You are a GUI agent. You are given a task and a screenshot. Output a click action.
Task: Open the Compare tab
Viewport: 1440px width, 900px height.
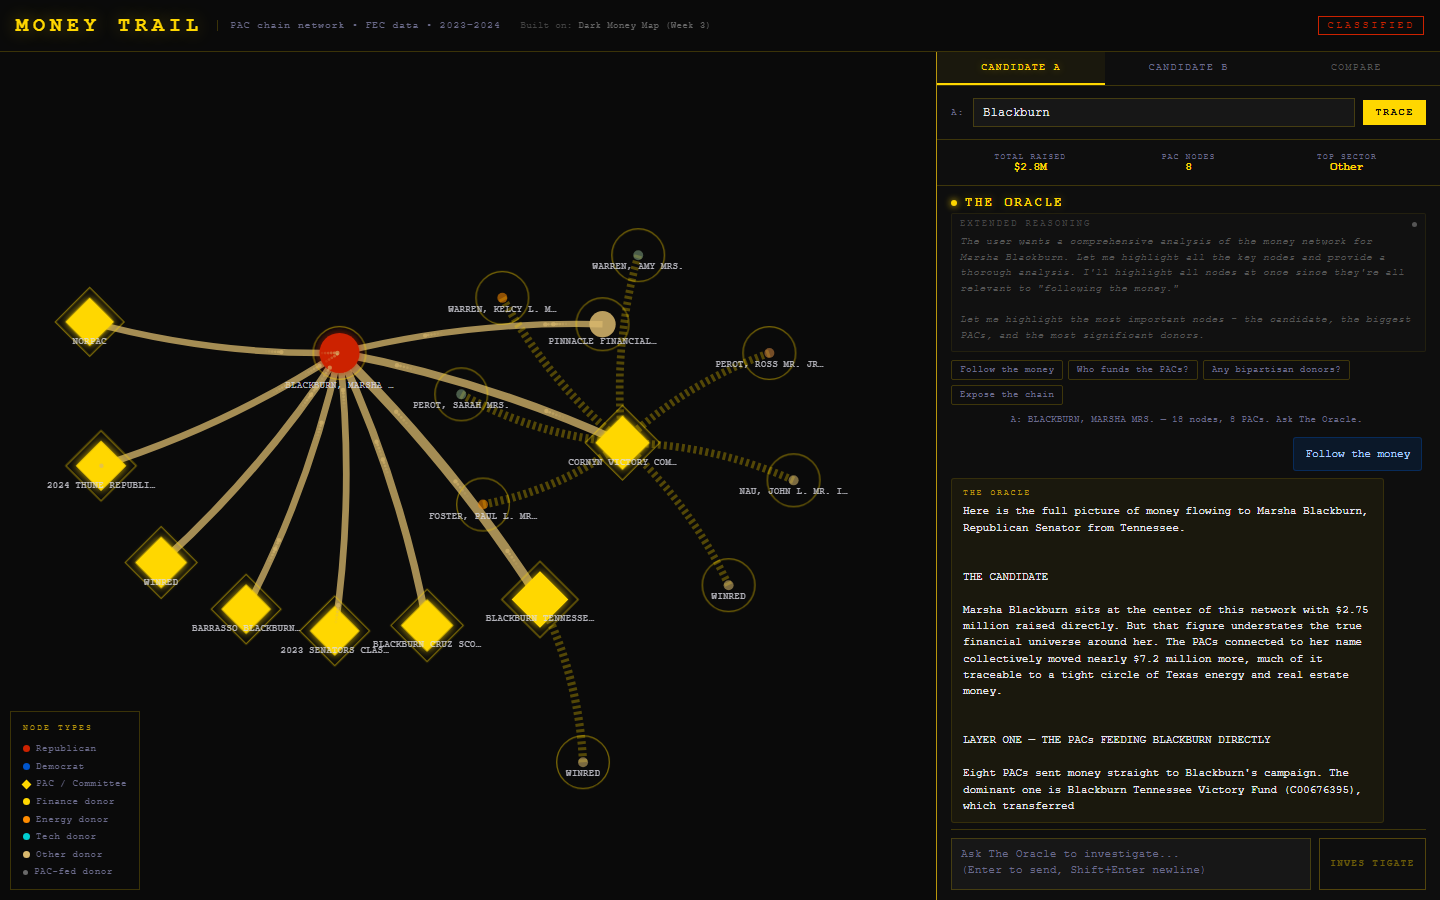pos(1355,68)
